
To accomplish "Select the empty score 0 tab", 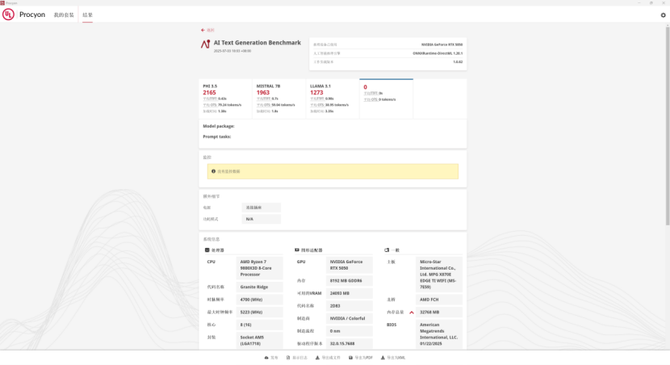I will pos(386,99).
